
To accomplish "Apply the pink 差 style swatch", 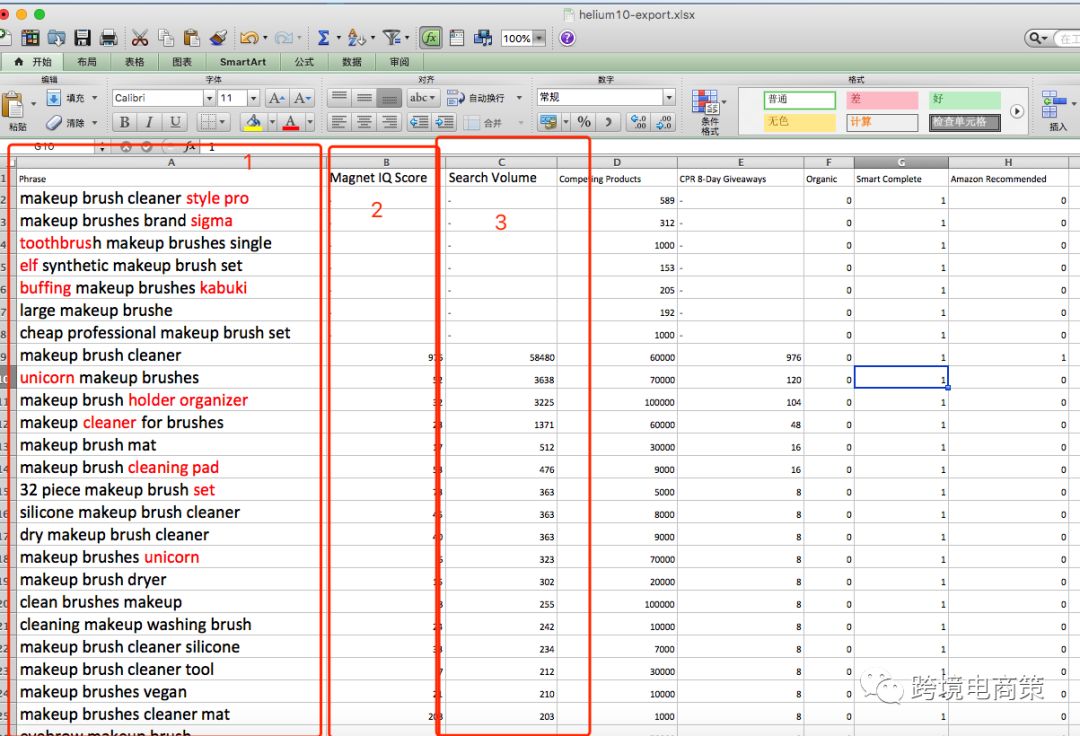I will pyautogui.click(x=882, y=100).
